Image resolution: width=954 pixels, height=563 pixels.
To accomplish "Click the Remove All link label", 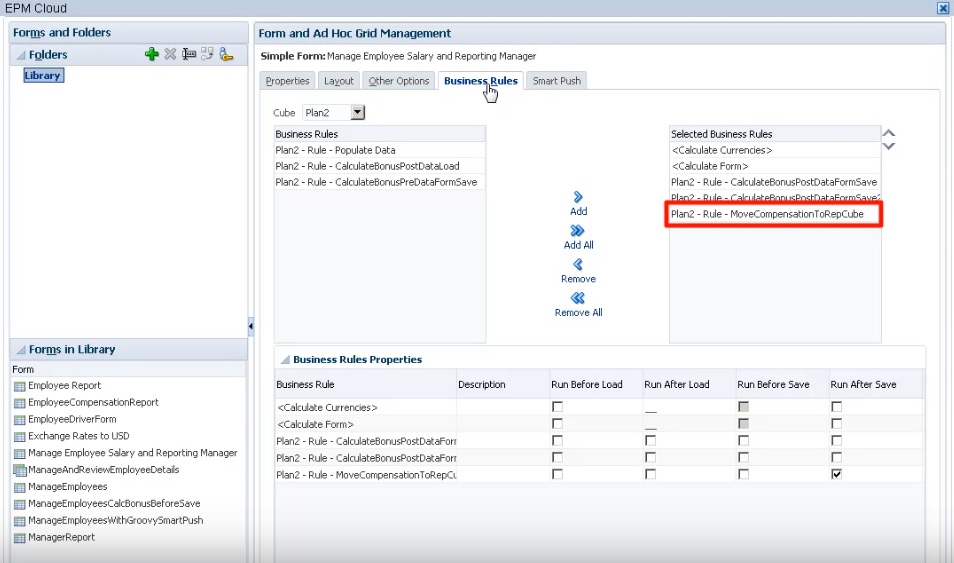I will point(579,312).
